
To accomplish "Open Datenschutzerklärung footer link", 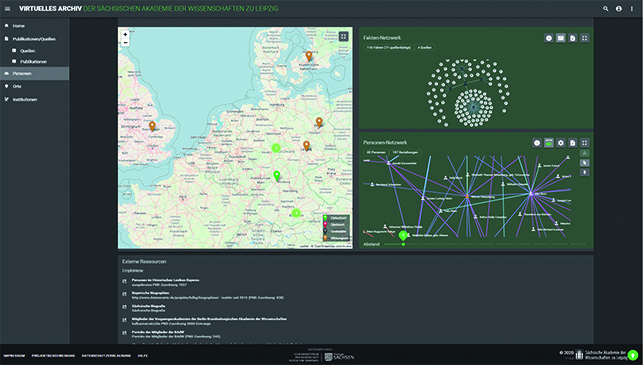I will coord(106,356).
